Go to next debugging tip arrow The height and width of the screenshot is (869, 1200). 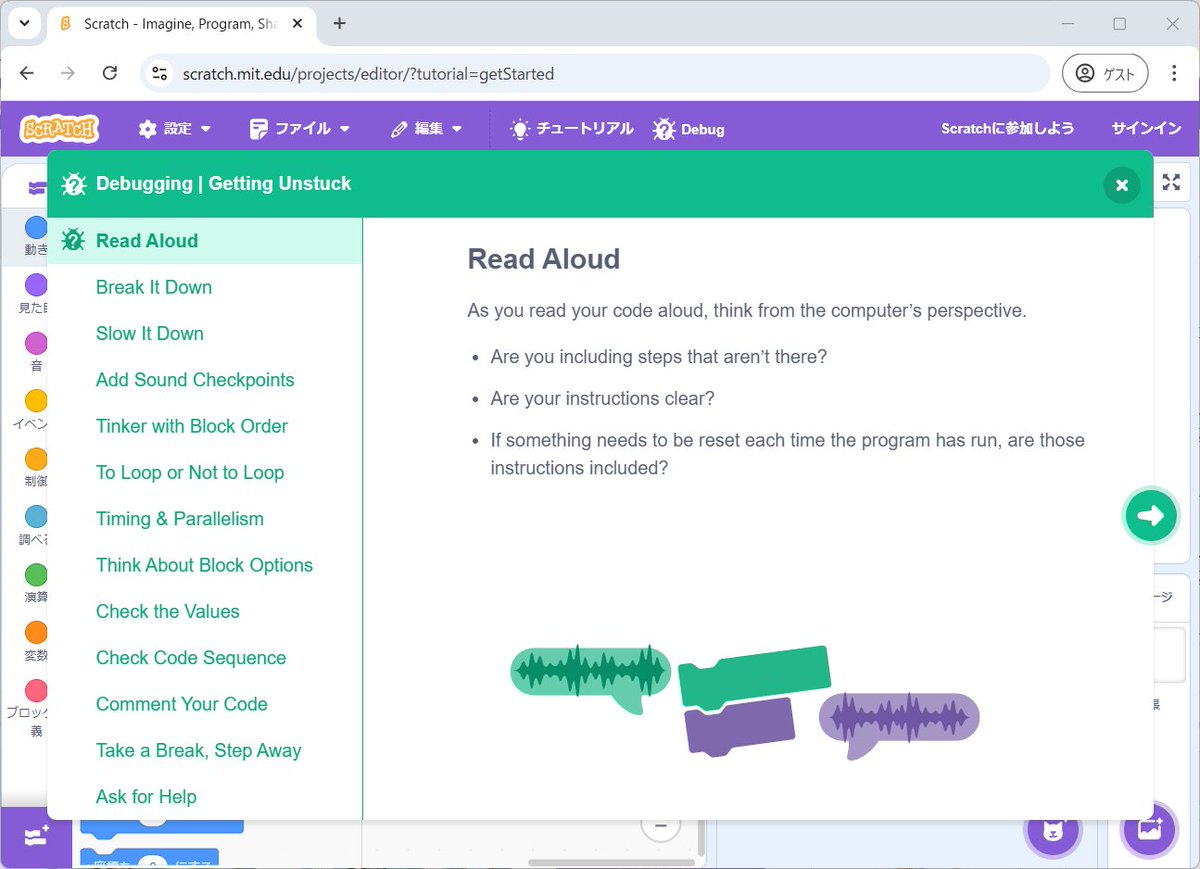coord(1150,516)
